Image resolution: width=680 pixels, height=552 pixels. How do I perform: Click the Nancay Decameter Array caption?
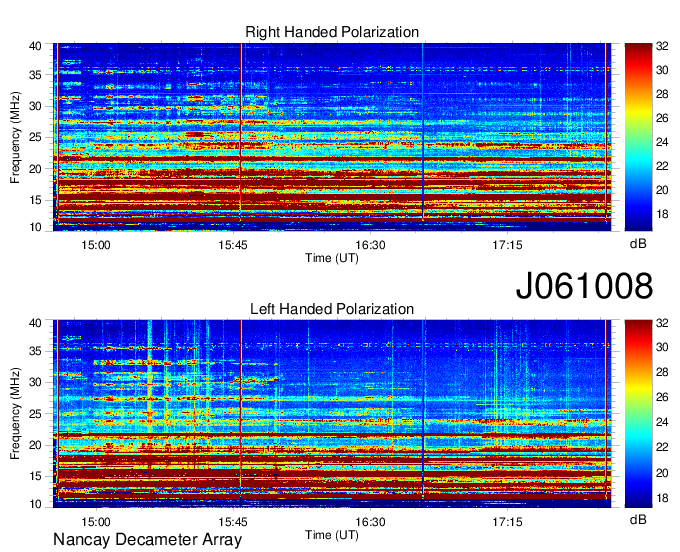coord(147,540)
